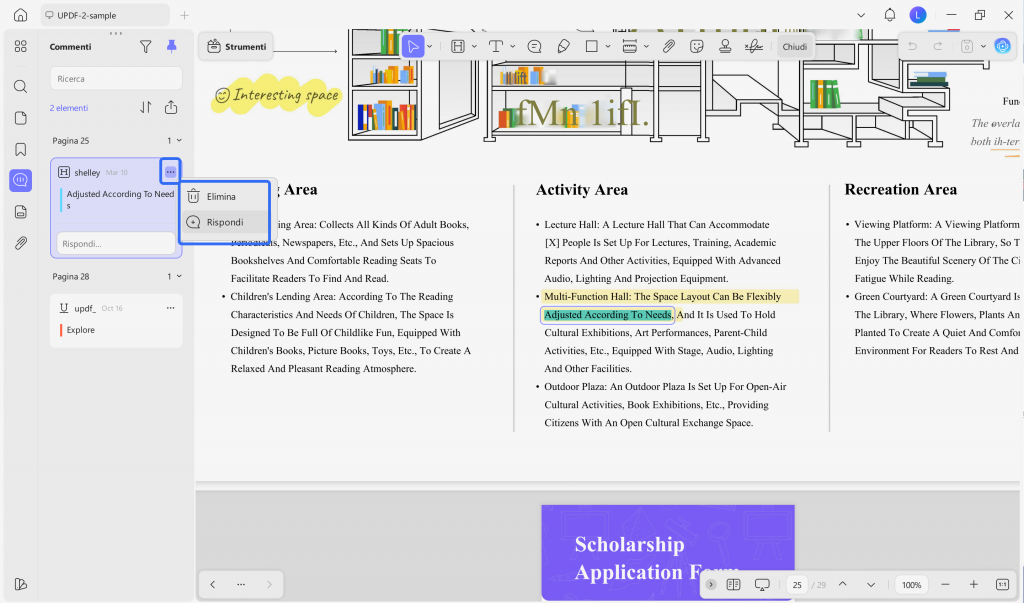Click the 100% zoom level field
Screen dimensions: 1024x603
click(x=912, y=585)
